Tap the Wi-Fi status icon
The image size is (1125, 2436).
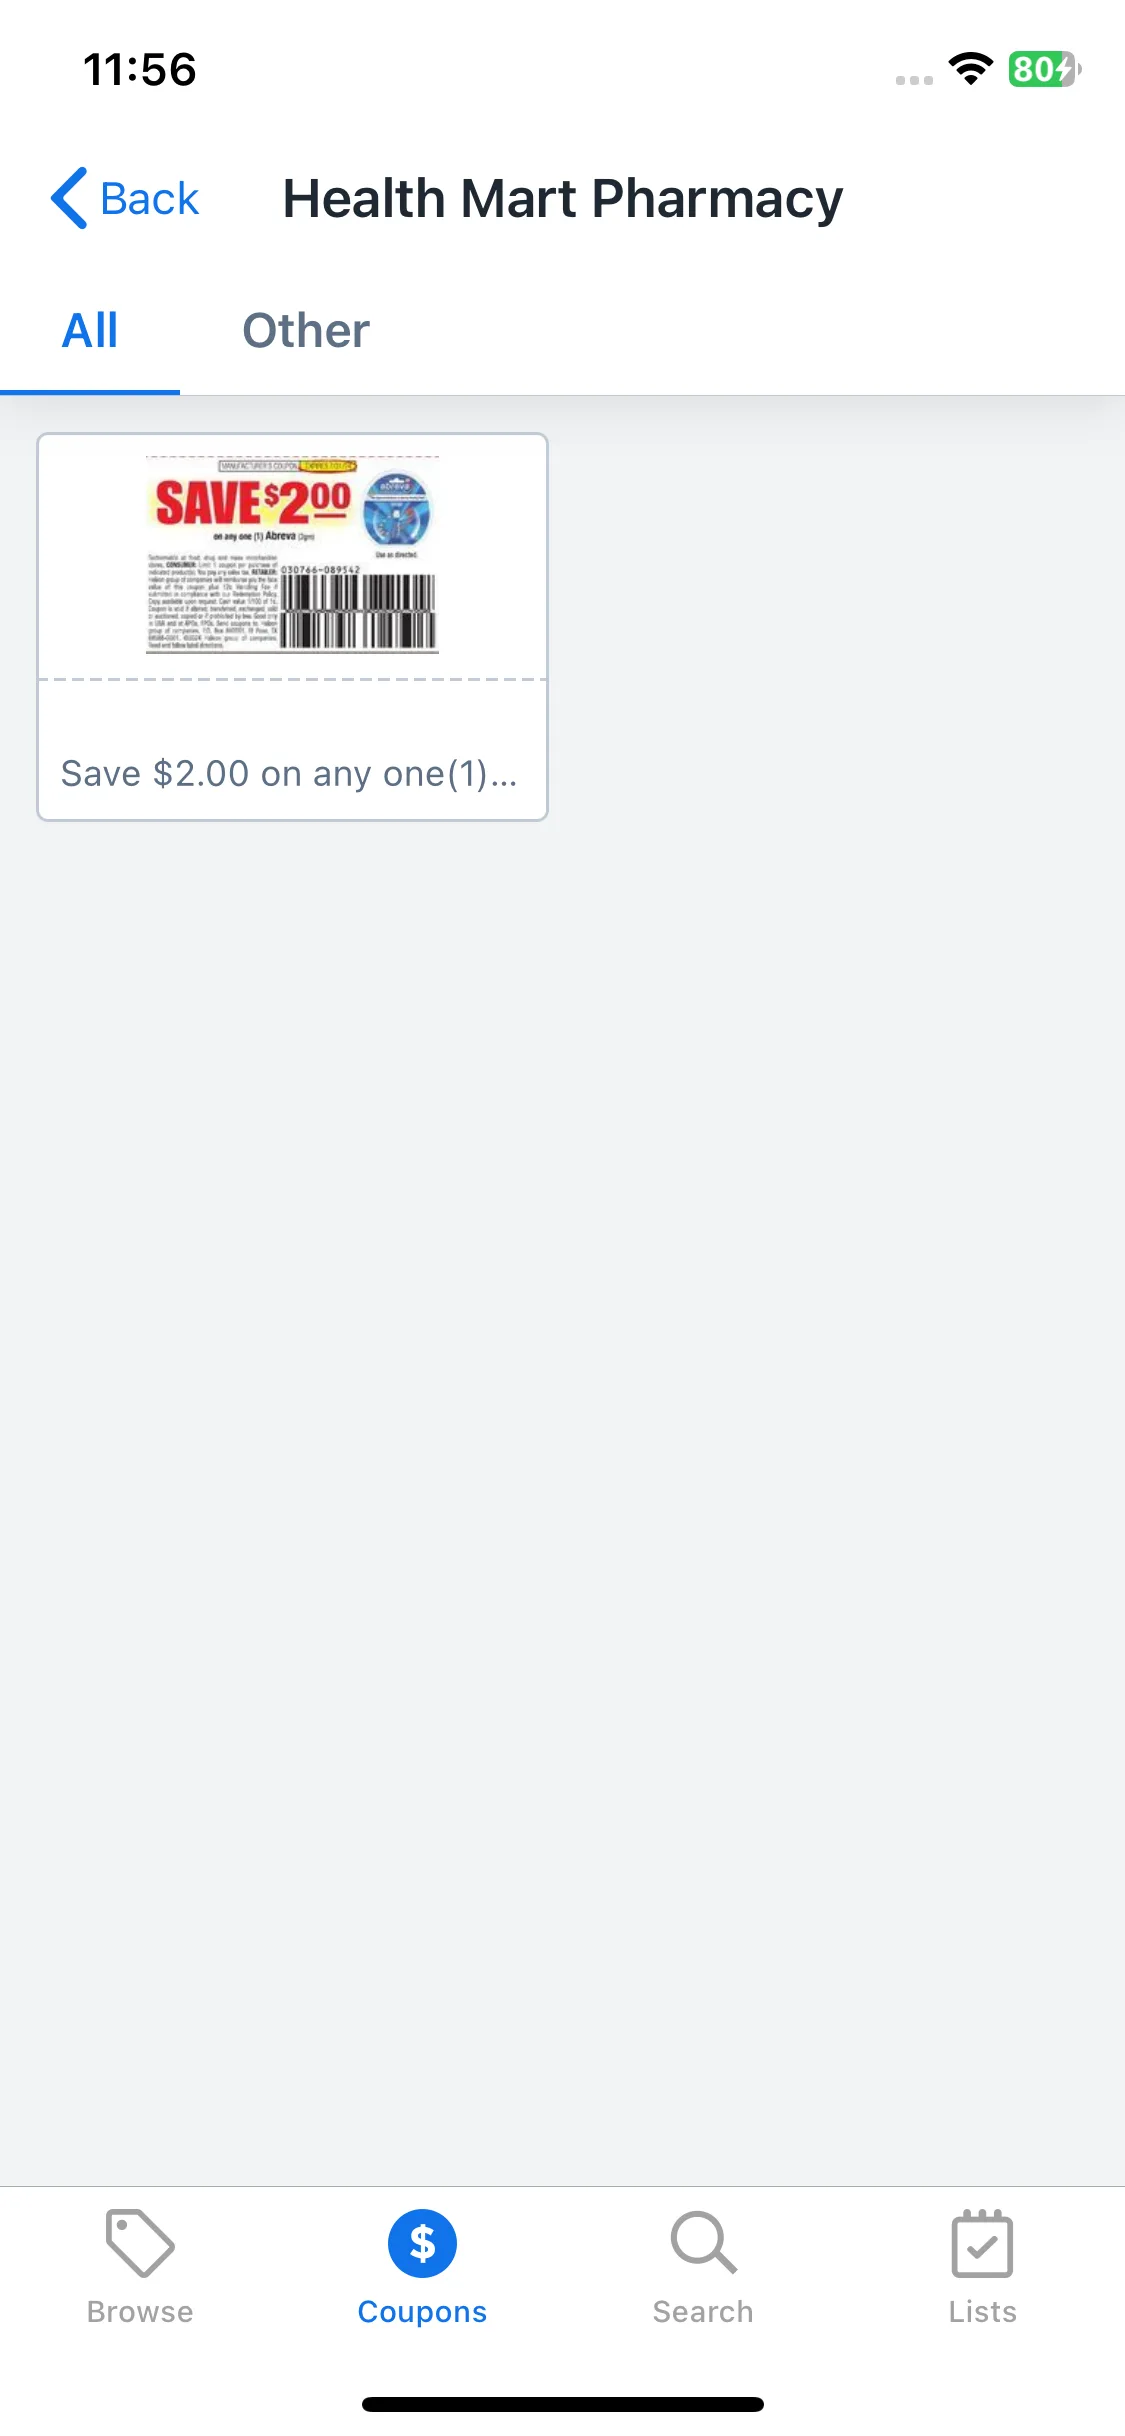pyautogui.click(x=970, y=69)
